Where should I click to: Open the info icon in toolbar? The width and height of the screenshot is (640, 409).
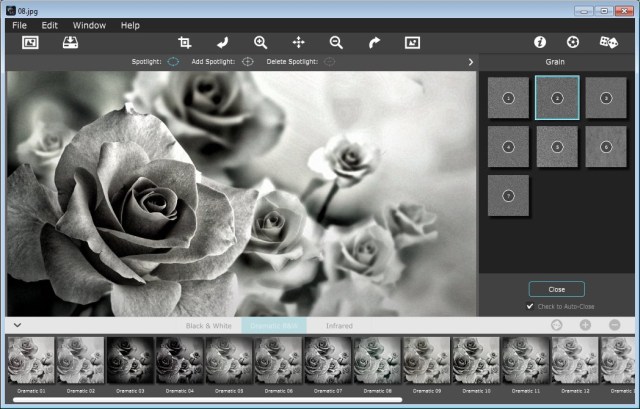tap(540, 42)
